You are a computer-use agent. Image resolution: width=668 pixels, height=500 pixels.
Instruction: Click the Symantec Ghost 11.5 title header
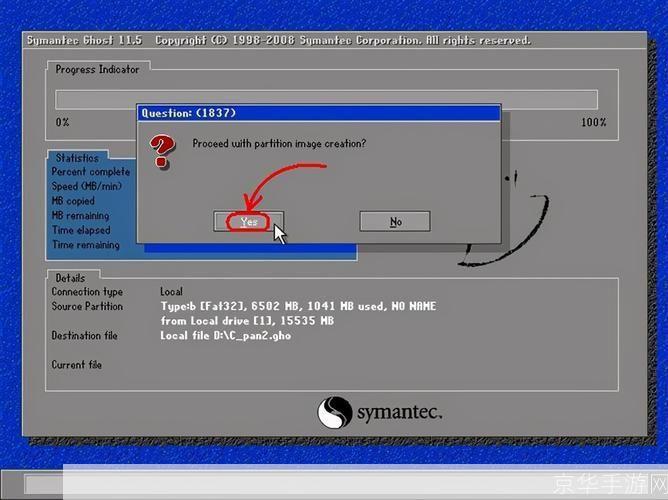86,40
